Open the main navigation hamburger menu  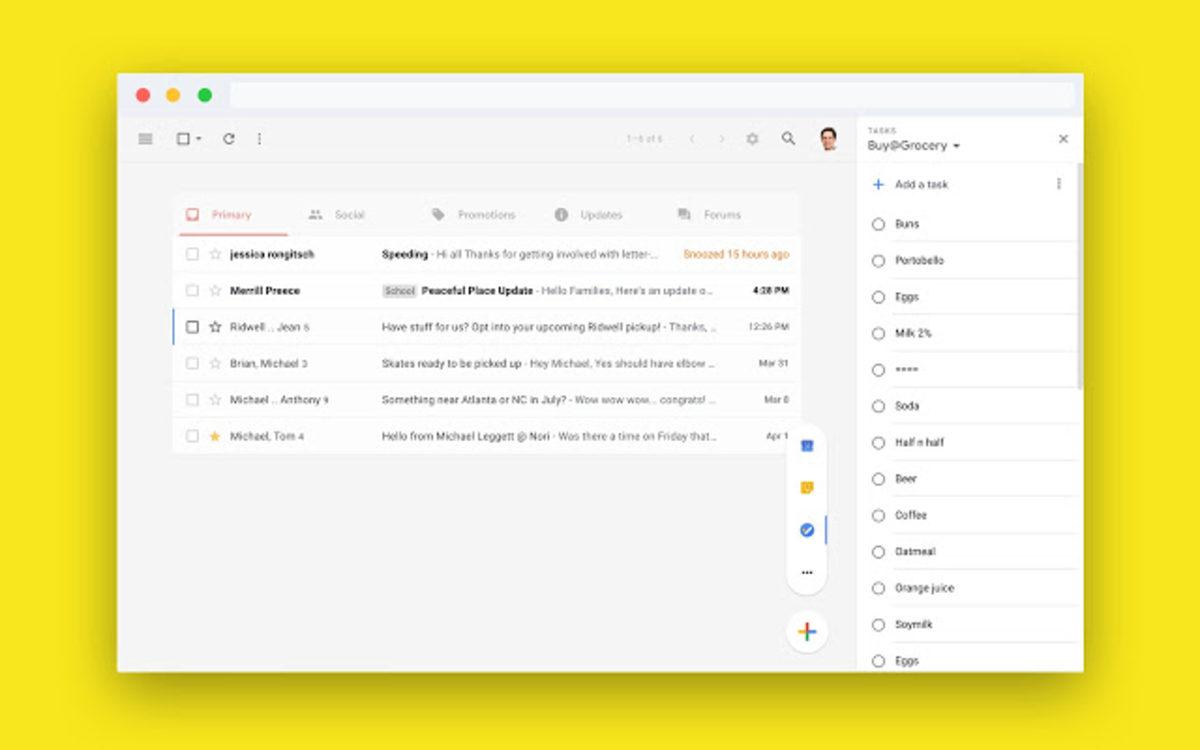pyautogui.click(x=143, y=139)
